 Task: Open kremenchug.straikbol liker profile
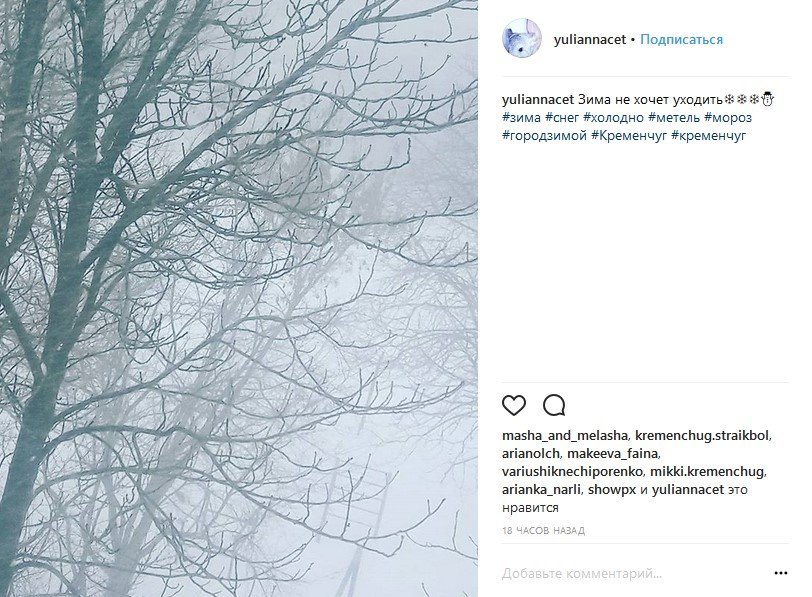pyautogui.click(x=702, y=436)
